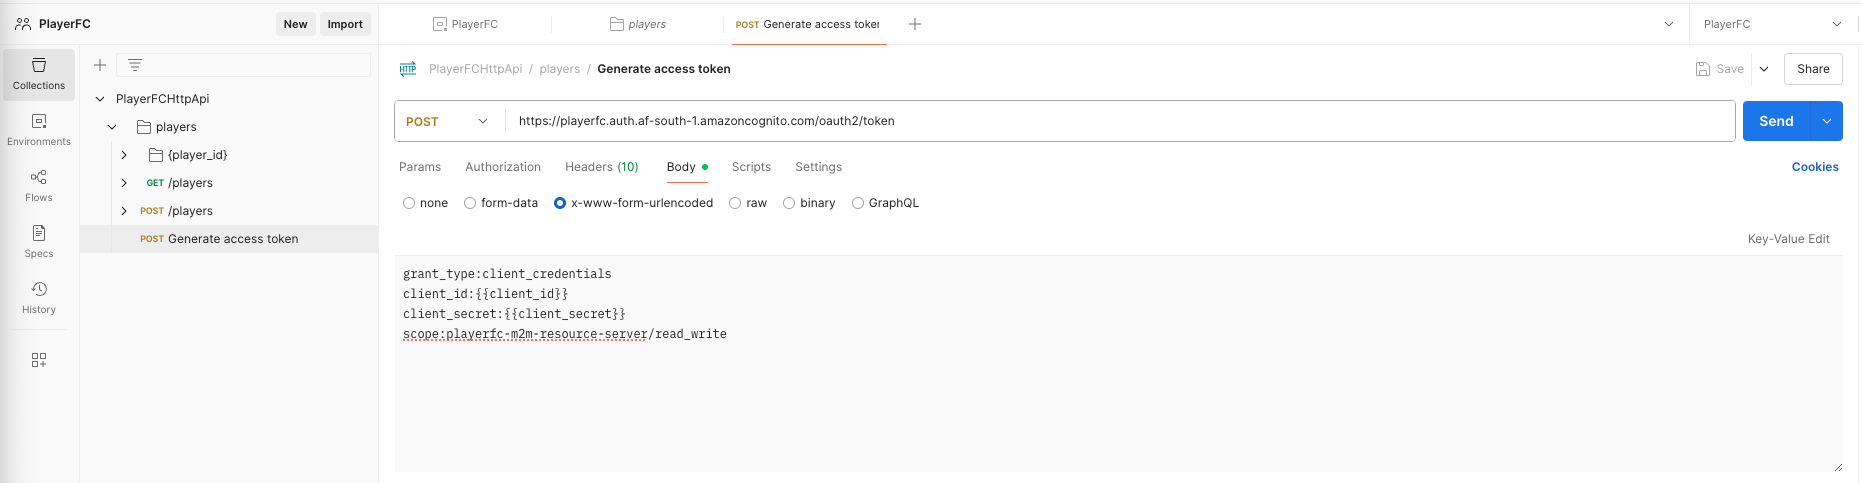Click the PlayerFC workspace team icon
This screenshot has width=1861, height=483.
click(23, 24)
